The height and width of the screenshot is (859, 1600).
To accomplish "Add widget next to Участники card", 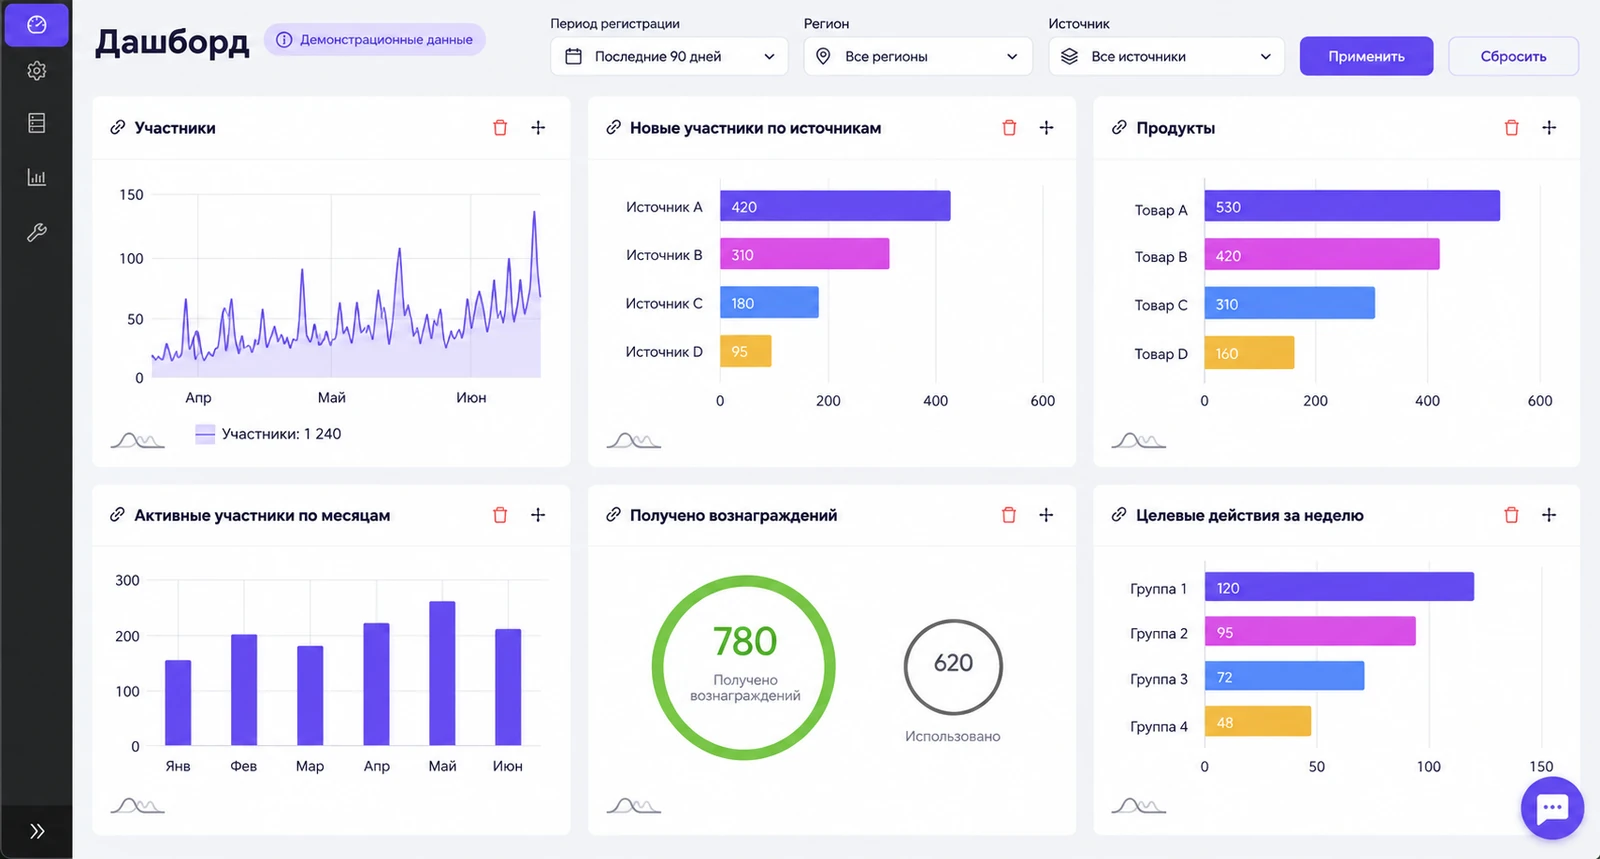I will coord(538,127).
